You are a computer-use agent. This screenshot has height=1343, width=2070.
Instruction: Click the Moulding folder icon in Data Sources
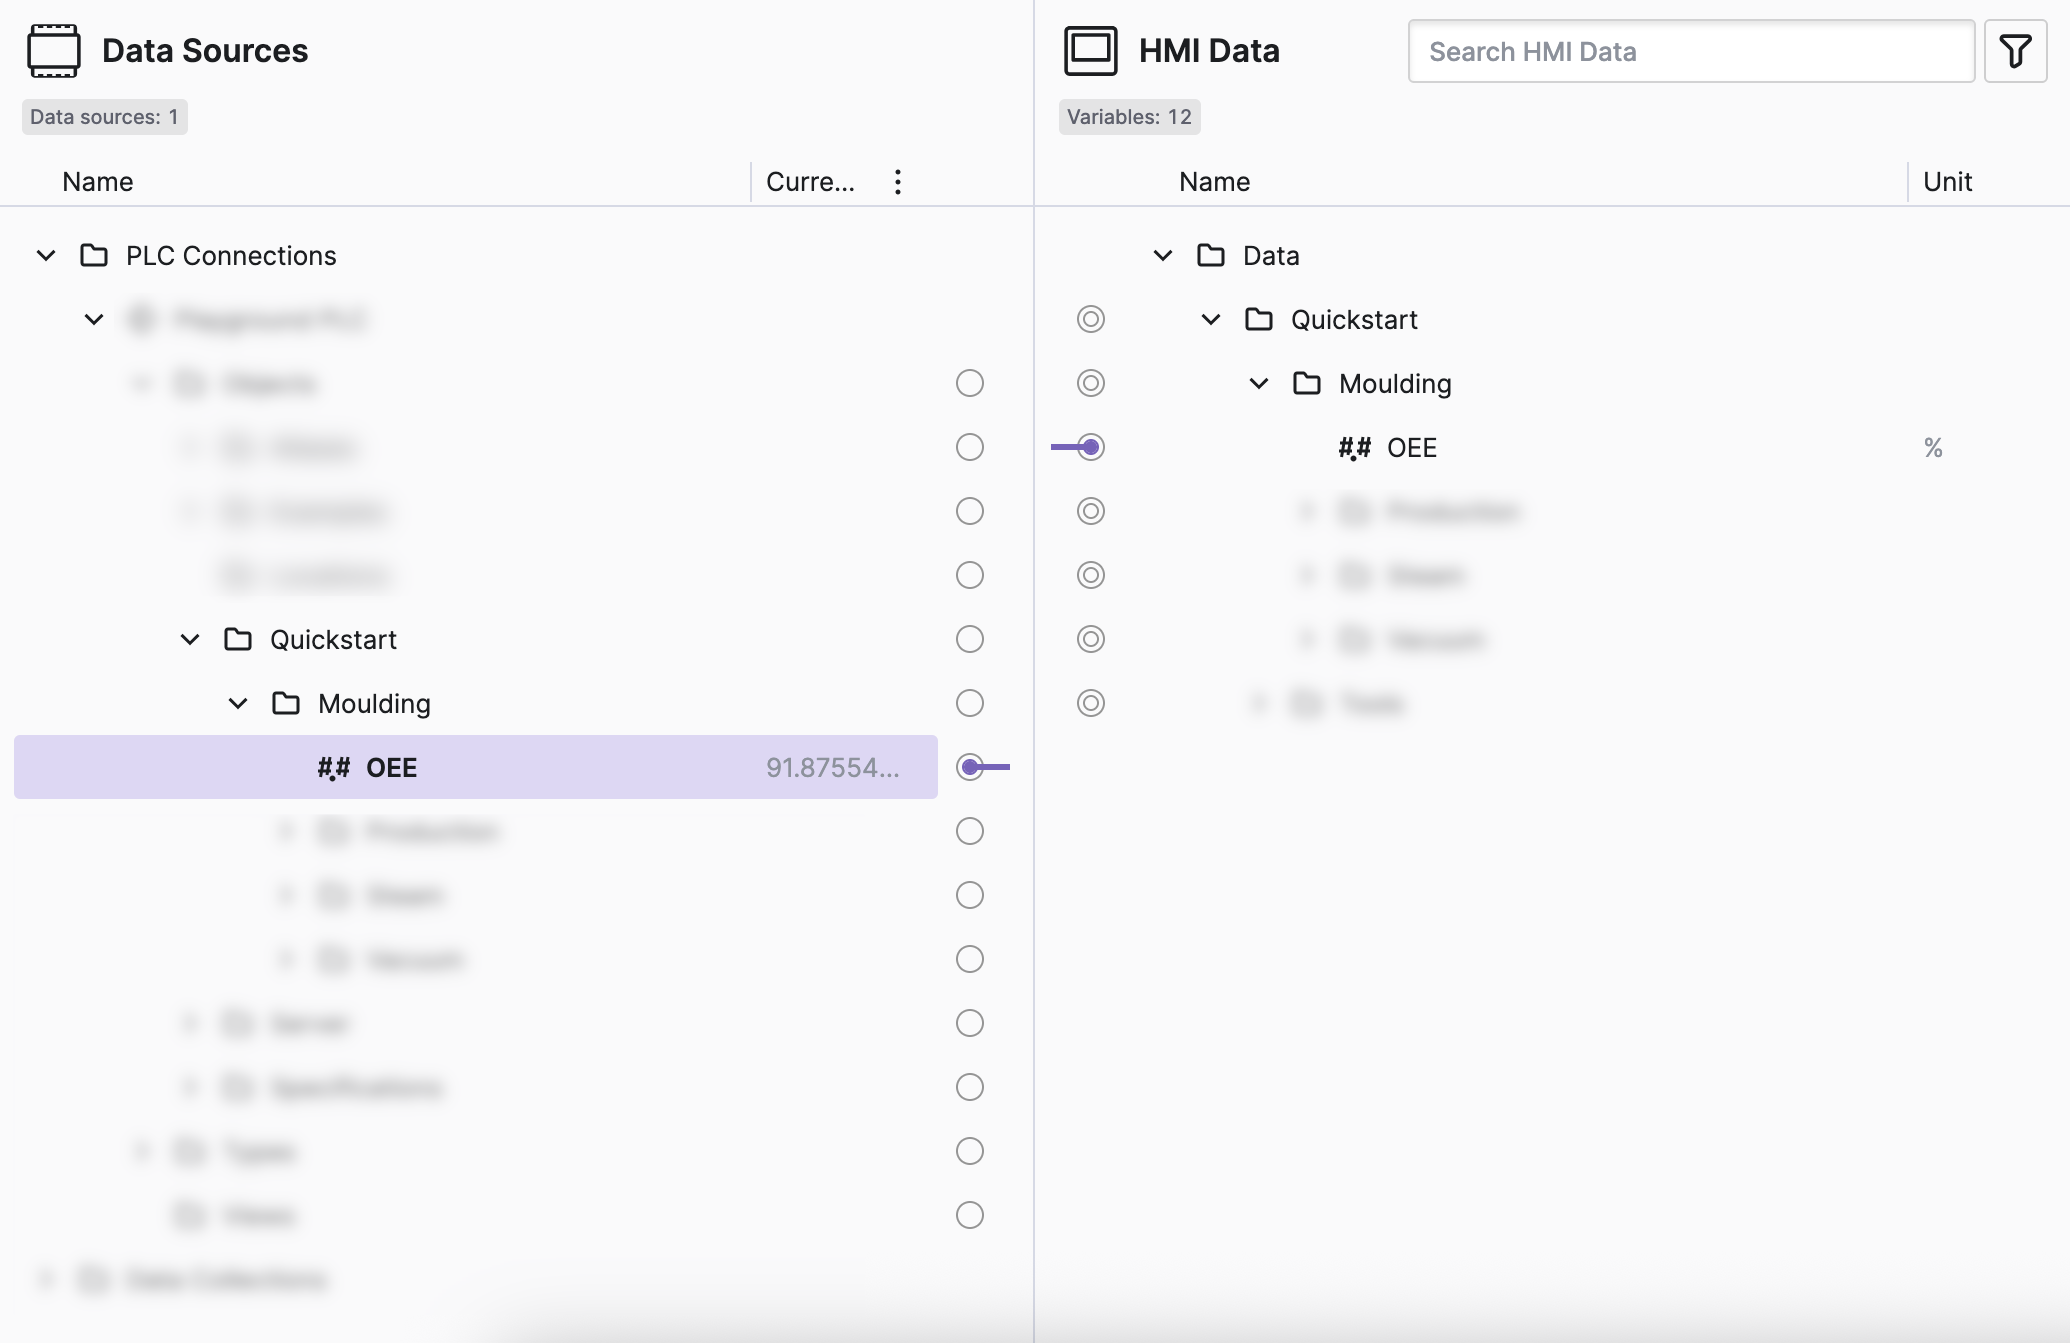(286, 704)
